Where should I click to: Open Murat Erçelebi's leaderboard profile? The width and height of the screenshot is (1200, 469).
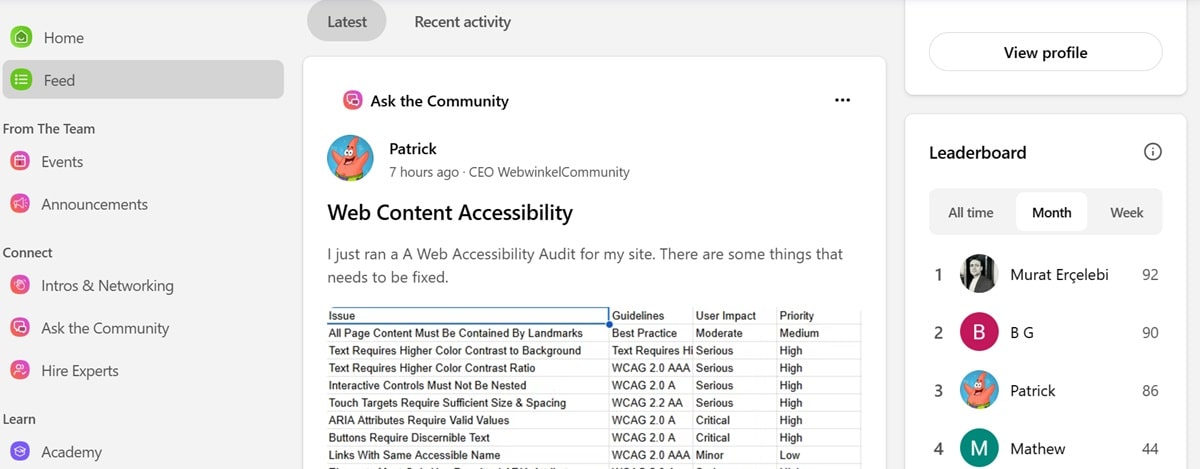point(1058,275)
